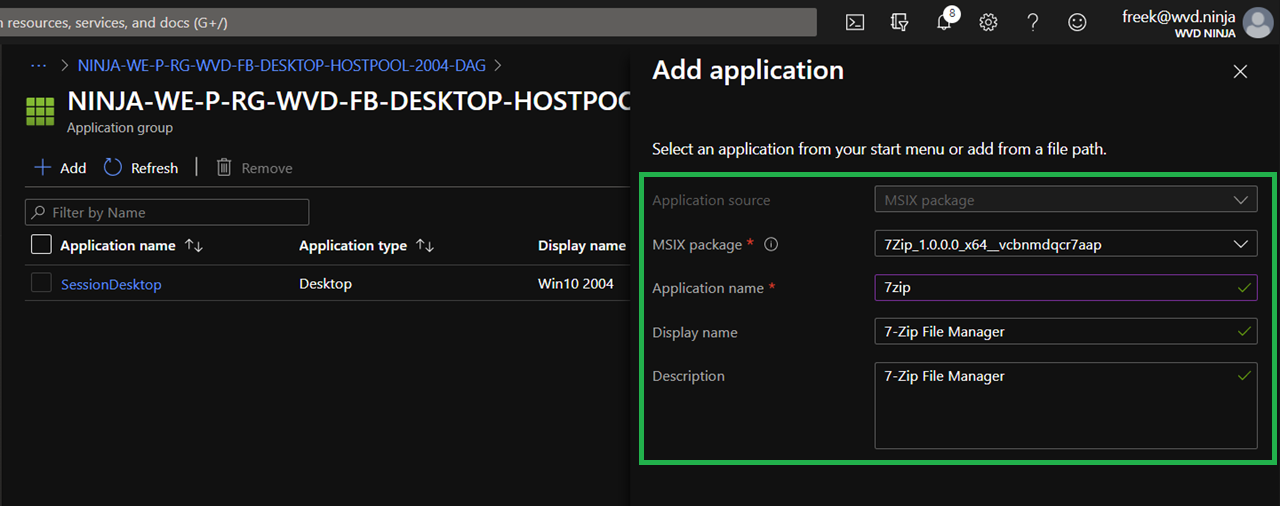Open the MSIX package dropdown
1280x506 pixels.
click(1066, 244)
